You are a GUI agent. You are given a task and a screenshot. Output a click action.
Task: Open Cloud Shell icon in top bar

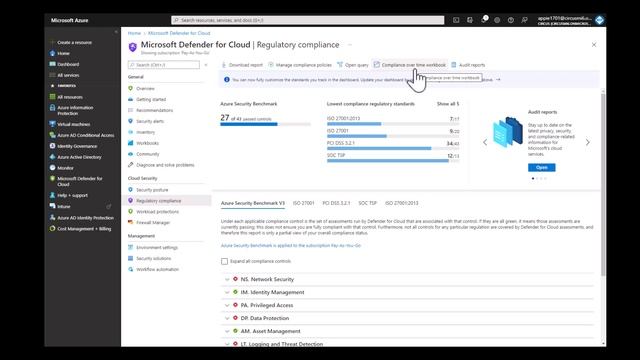coord(456,20)
